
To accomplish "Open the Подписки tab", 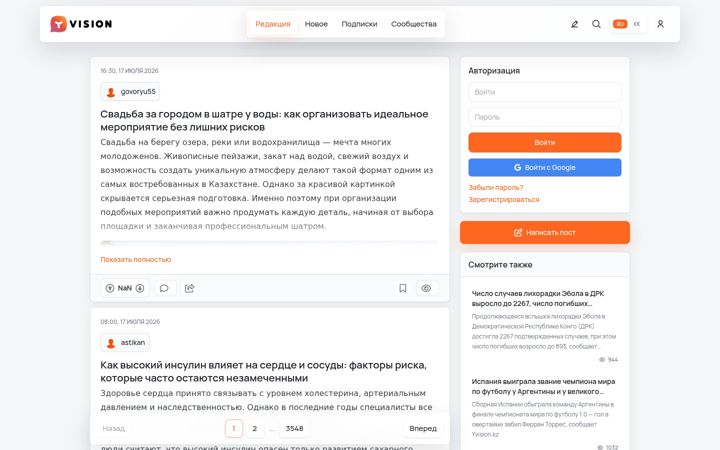I will (359, 24).
